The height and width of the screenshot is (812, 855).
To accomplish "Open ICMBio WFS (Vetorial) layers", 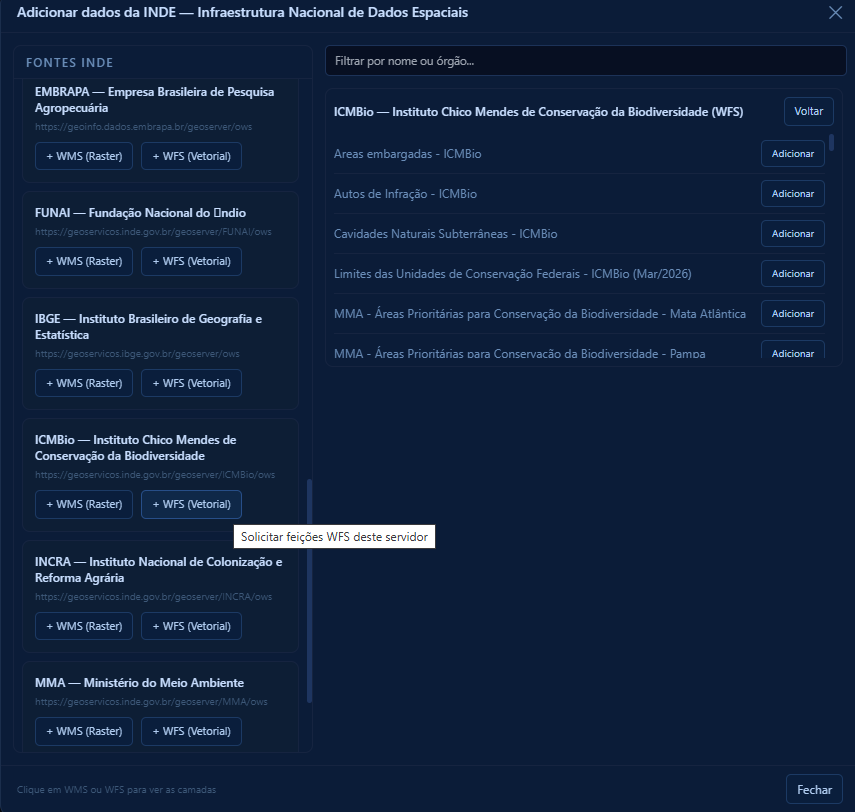I will 191,504.
